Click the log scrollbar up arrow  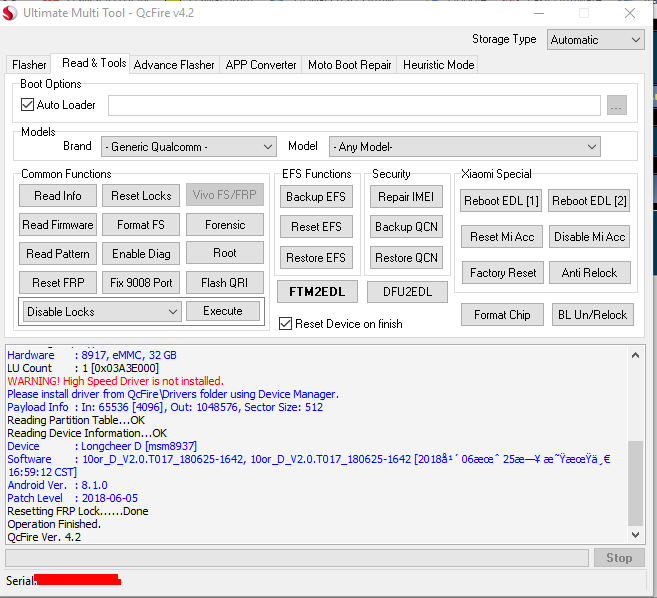[636, 355]
